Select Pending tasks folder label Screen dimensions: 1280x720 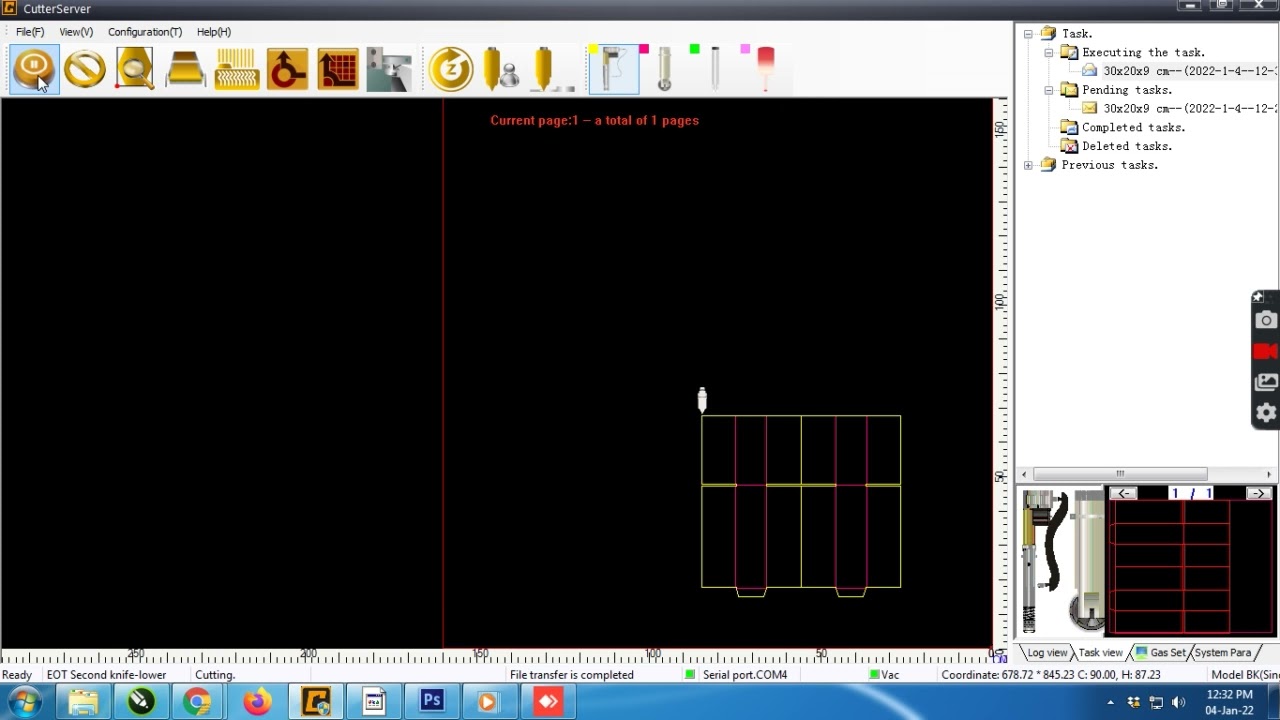coord(1126,90)
